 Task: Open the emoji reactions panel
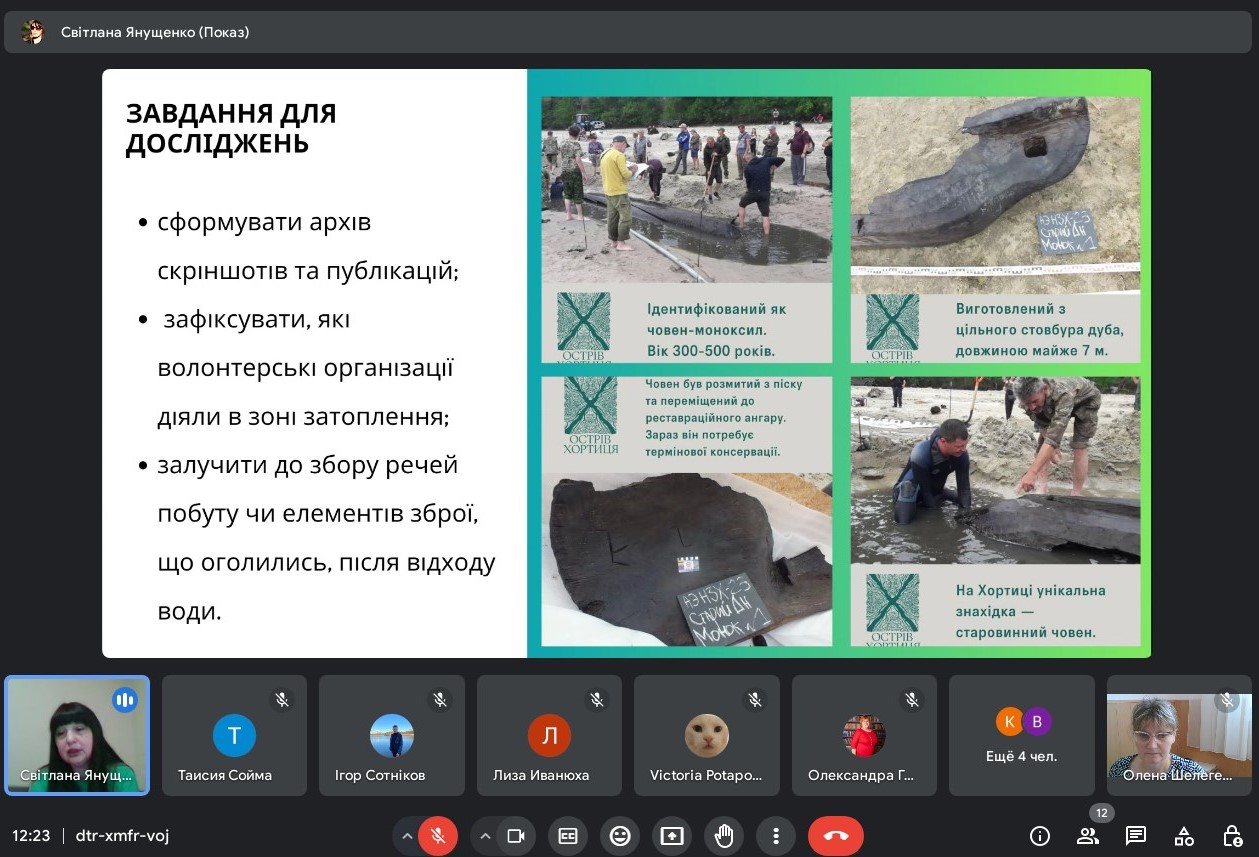(x=620, y=836)
